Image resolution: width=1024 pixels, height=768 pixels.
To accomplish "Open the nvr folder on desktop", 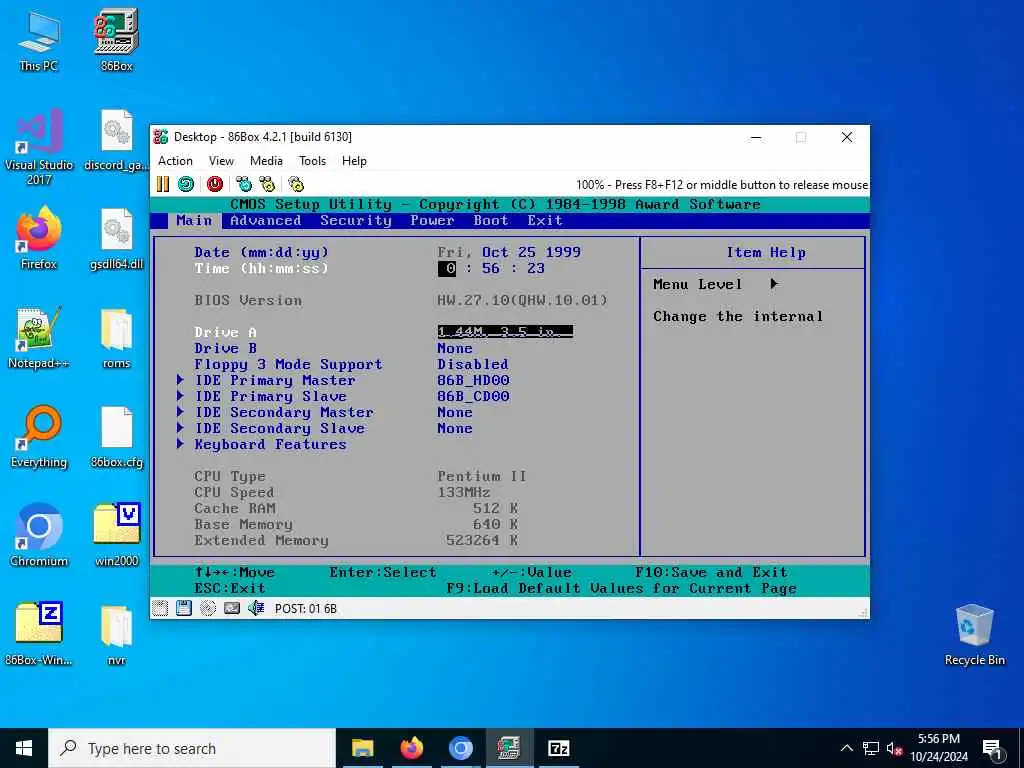I will click(x=116, y=634).
